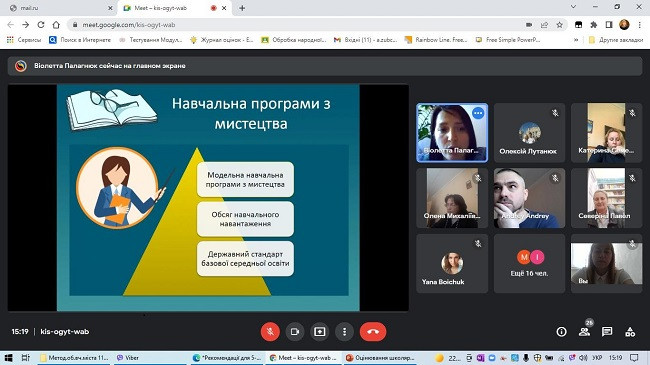Open the Windows Start menu

click(x=8, y=358)
